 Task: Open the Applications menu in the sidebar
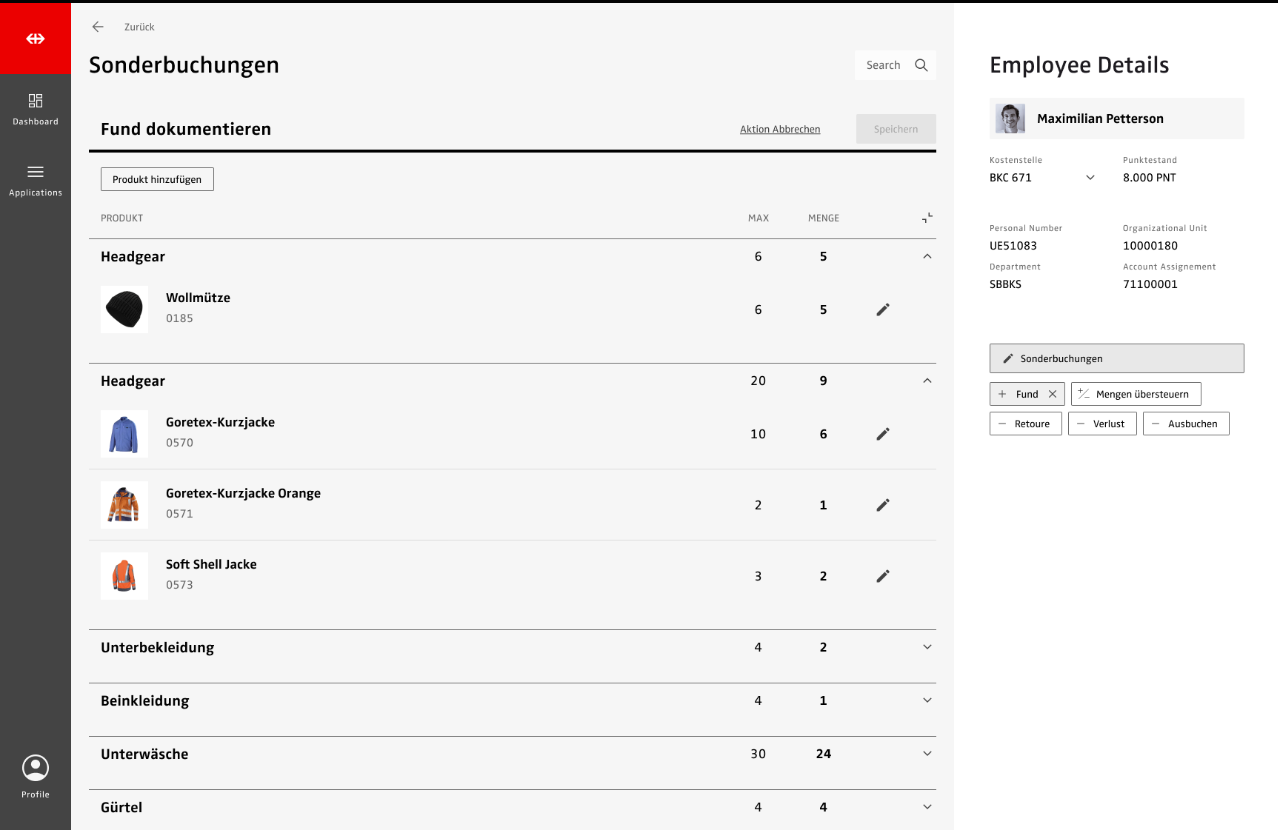pos(35,179)
